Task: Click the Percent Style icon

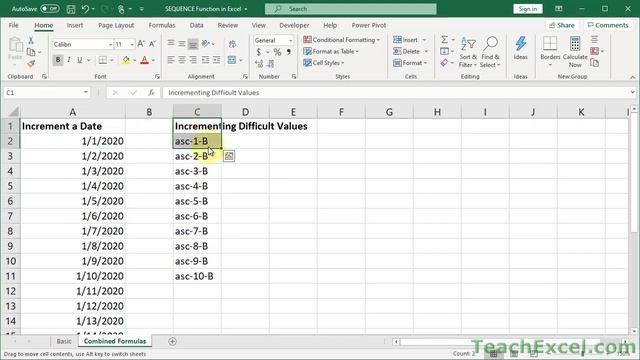Action: pos(277,52)
